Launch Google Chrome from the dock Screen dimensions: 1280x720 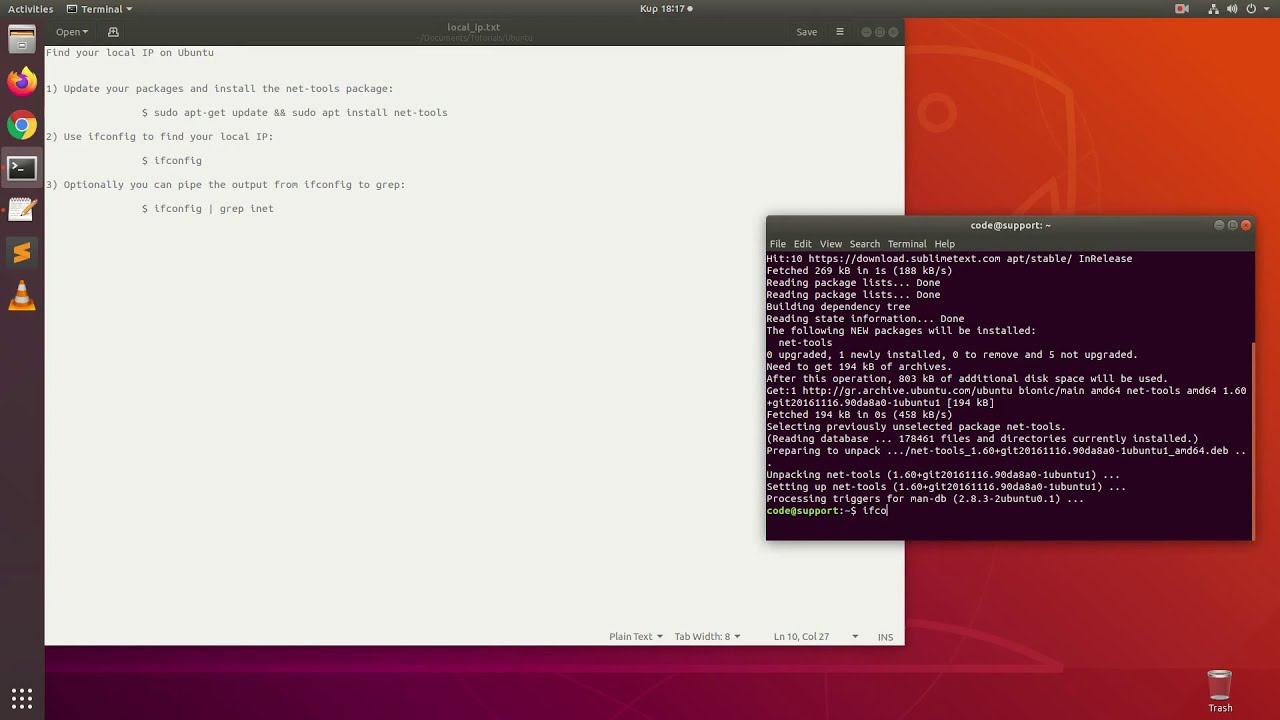[x=22, y=125]
